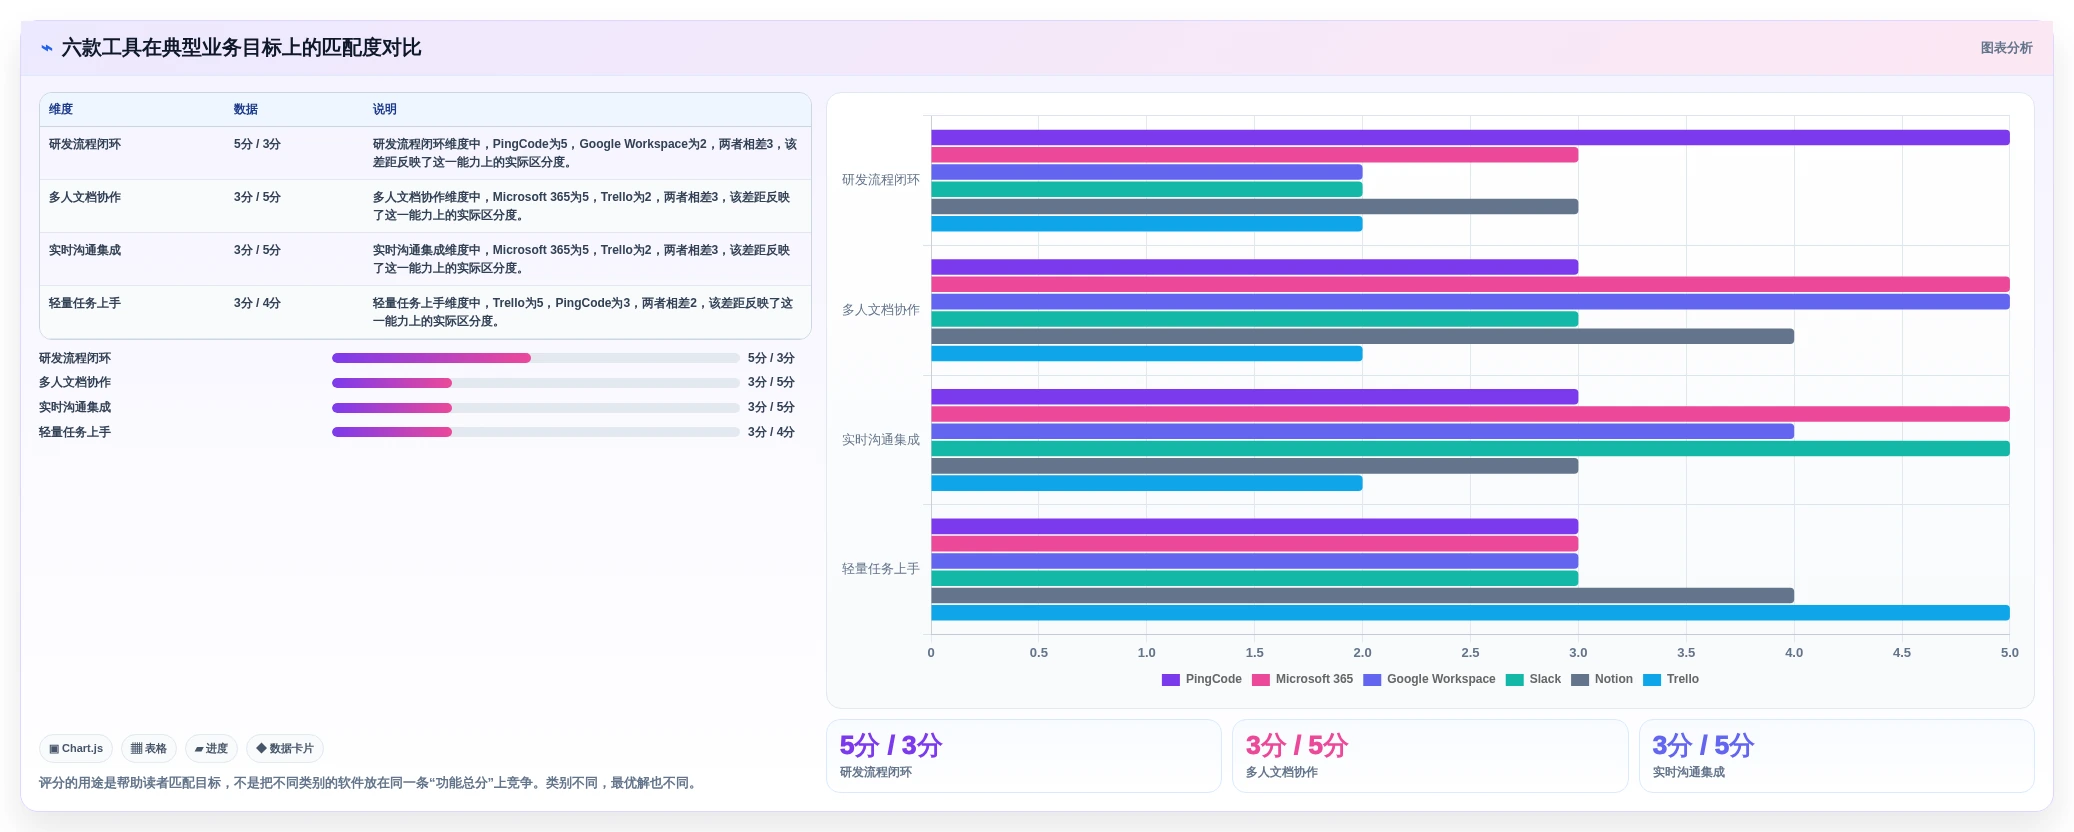Image resolution: width=2074 pixels, height=832 pixels.
Task: Toggle the Microsoft 365 legend item
Action: pyautogui.click(x=1302, y=679)
